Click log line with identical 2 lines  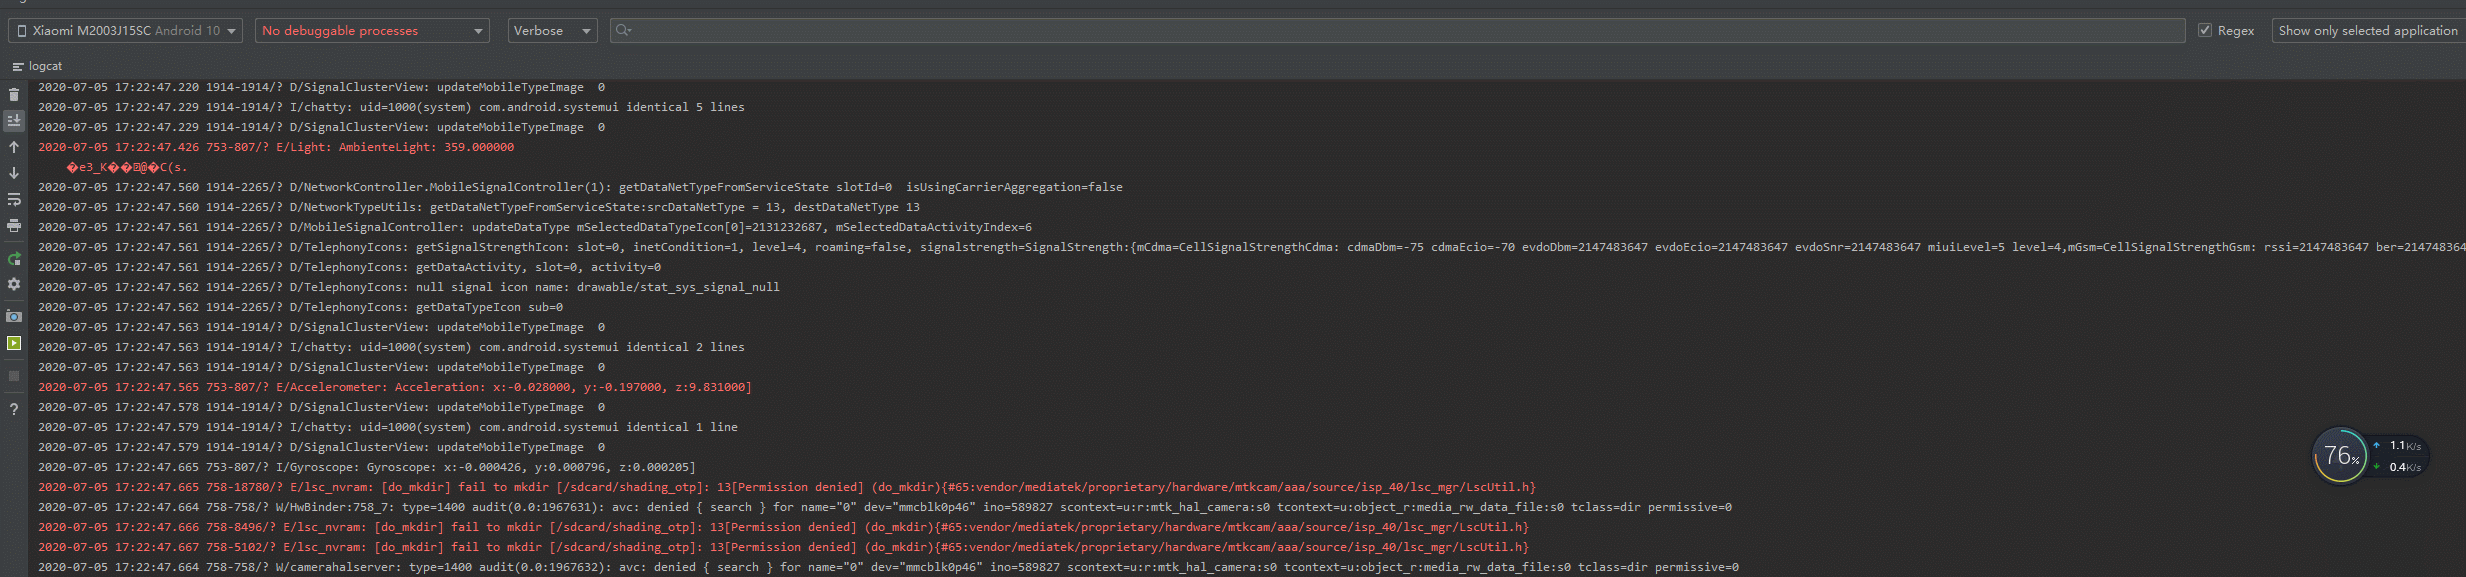point(391,347)
